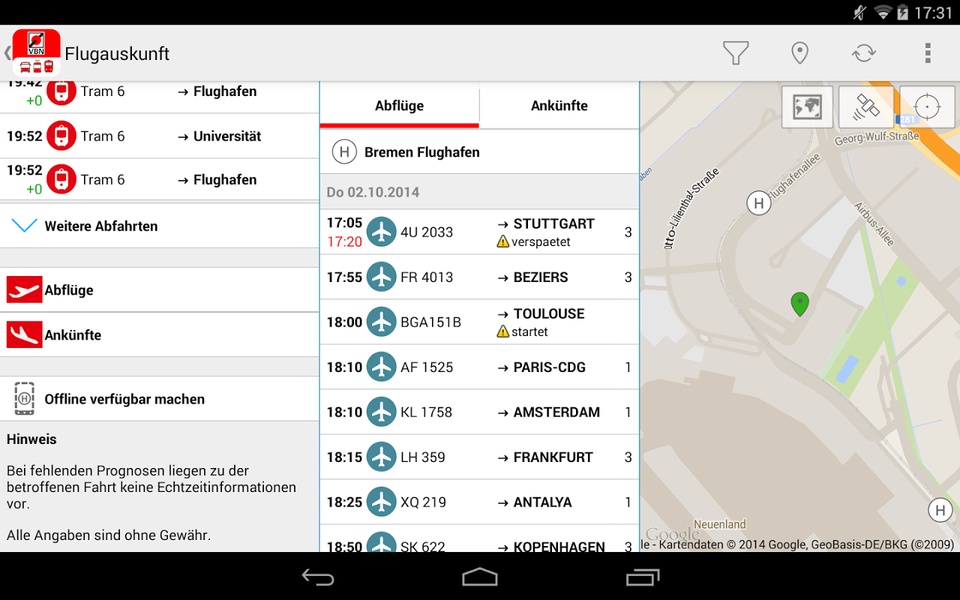Open the filter funnel icon

[x=735, y=53]
